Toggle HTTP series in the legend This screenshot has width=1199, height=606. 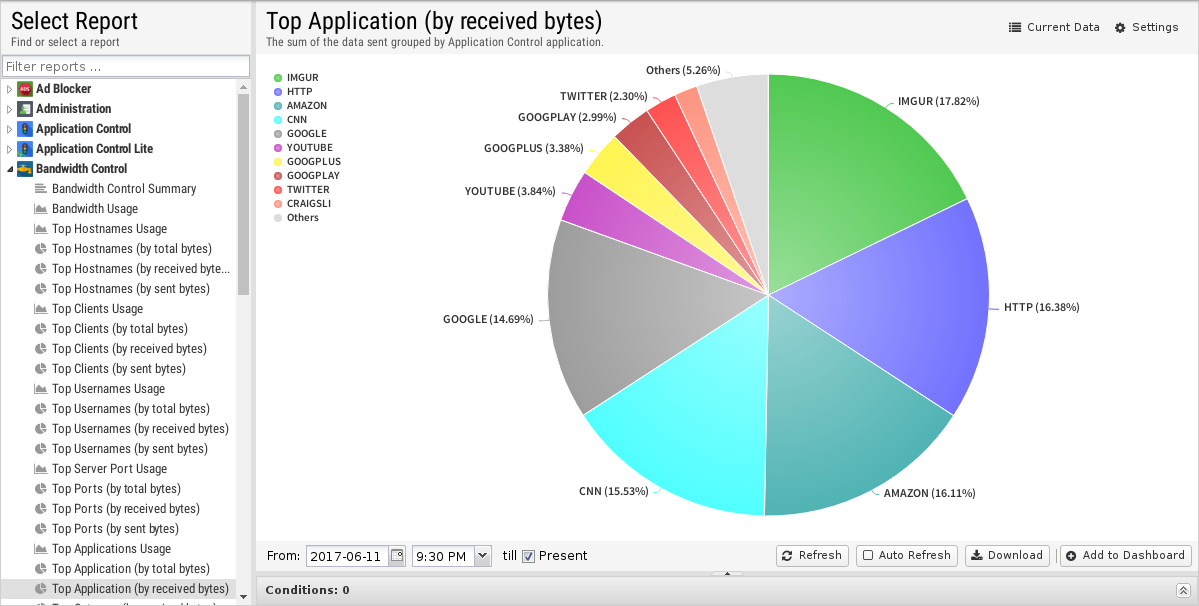coord(293,92)
